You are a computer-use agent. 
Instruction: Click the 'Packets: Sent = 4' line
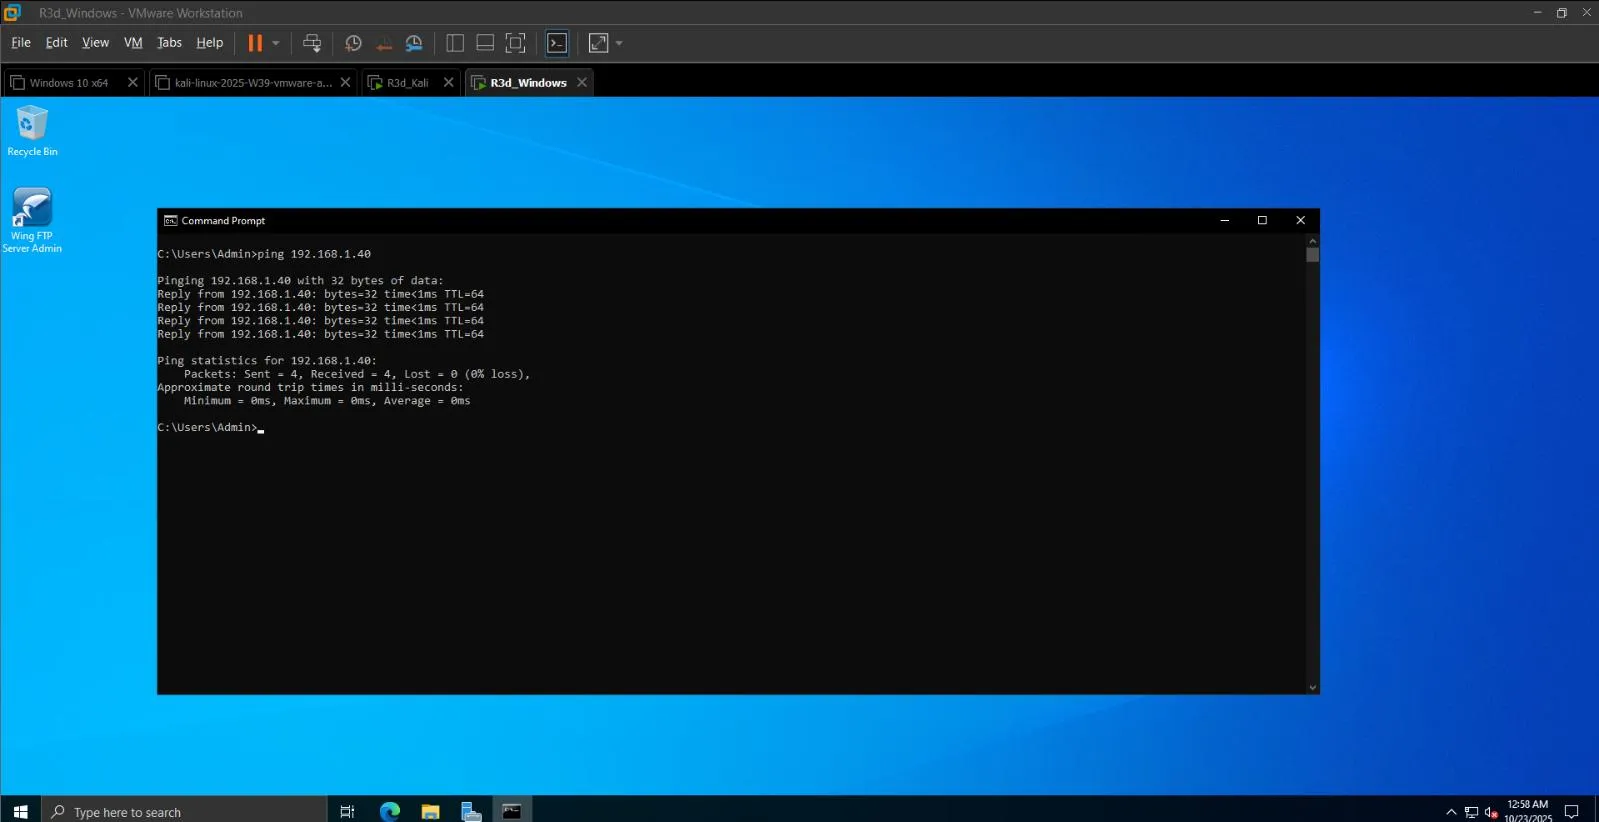357,374
